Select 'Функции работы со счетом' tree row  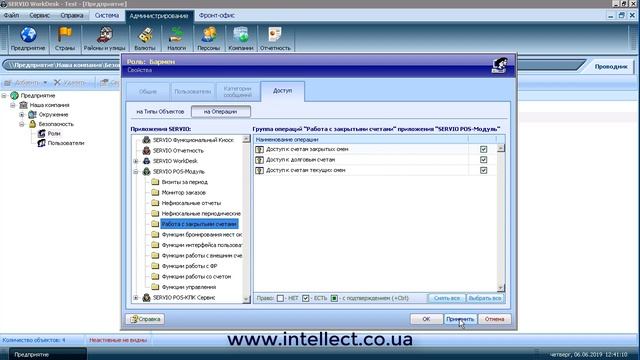196,277
